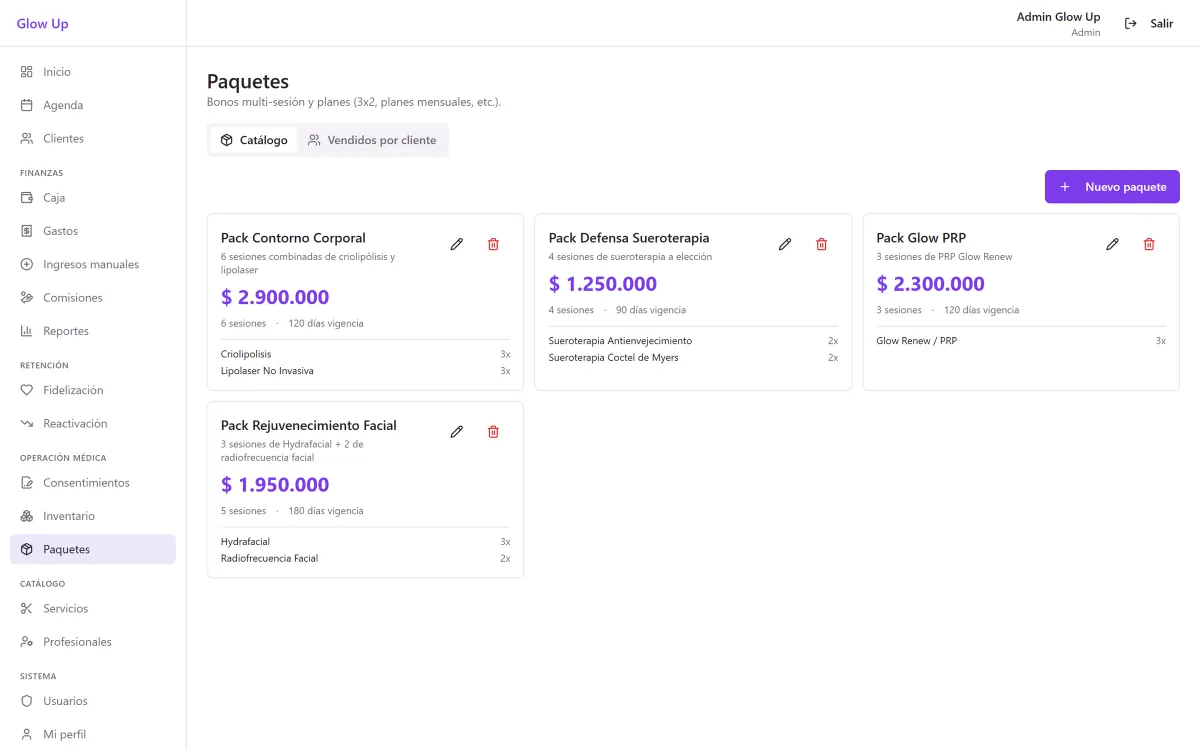Click the Inventario boxes icon
Screen dimensions: 1200x750
coord(27,516)
